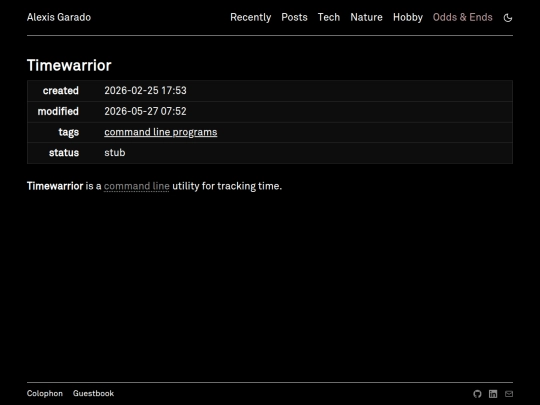Open the command line link in paragraph
540x405 pixels.
tap(136, 186)
